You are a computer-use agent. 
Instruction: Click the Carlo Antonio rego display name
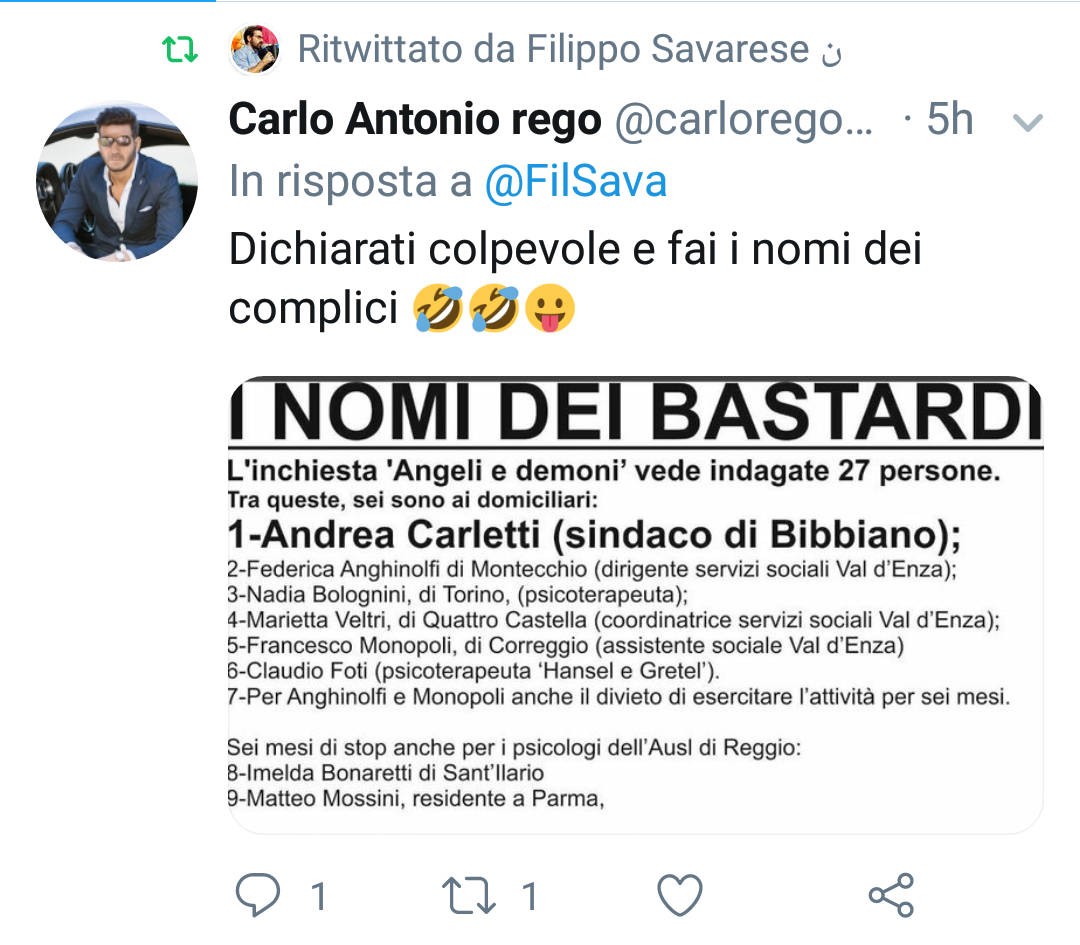pos(415,119)
